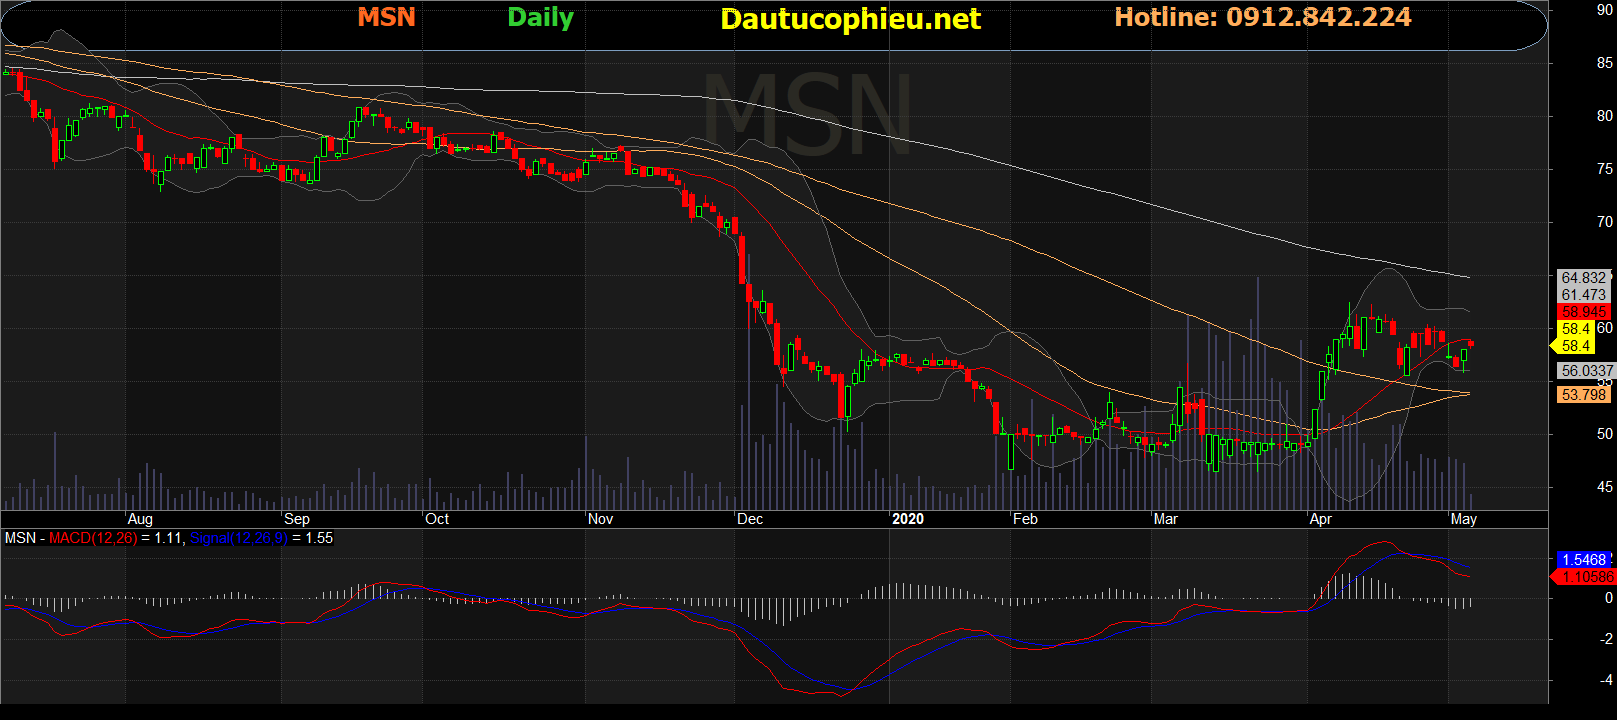Click the blue 1.5468 signal value tag
The image size is (1617, 720).
click(1584, 560)
